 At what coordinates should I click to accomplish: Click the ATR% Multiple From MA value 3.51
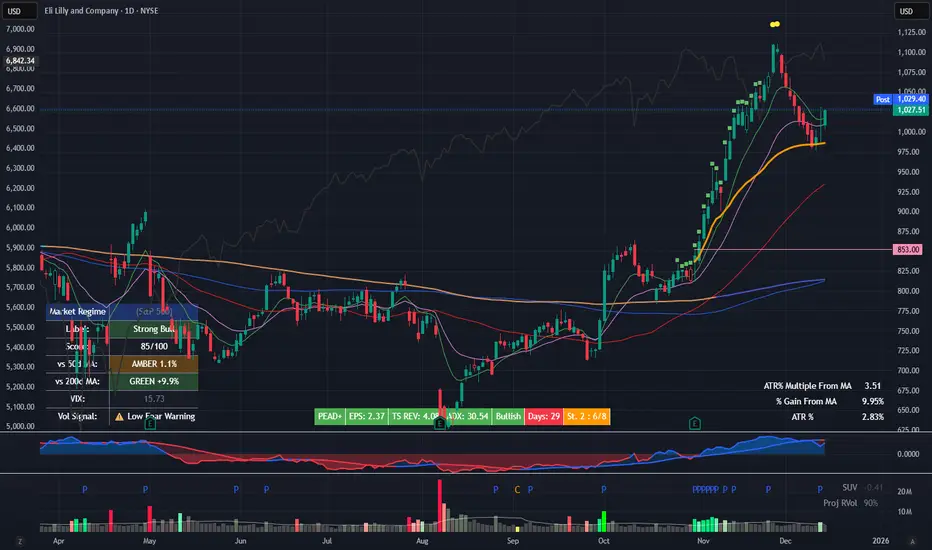[873, 386]
